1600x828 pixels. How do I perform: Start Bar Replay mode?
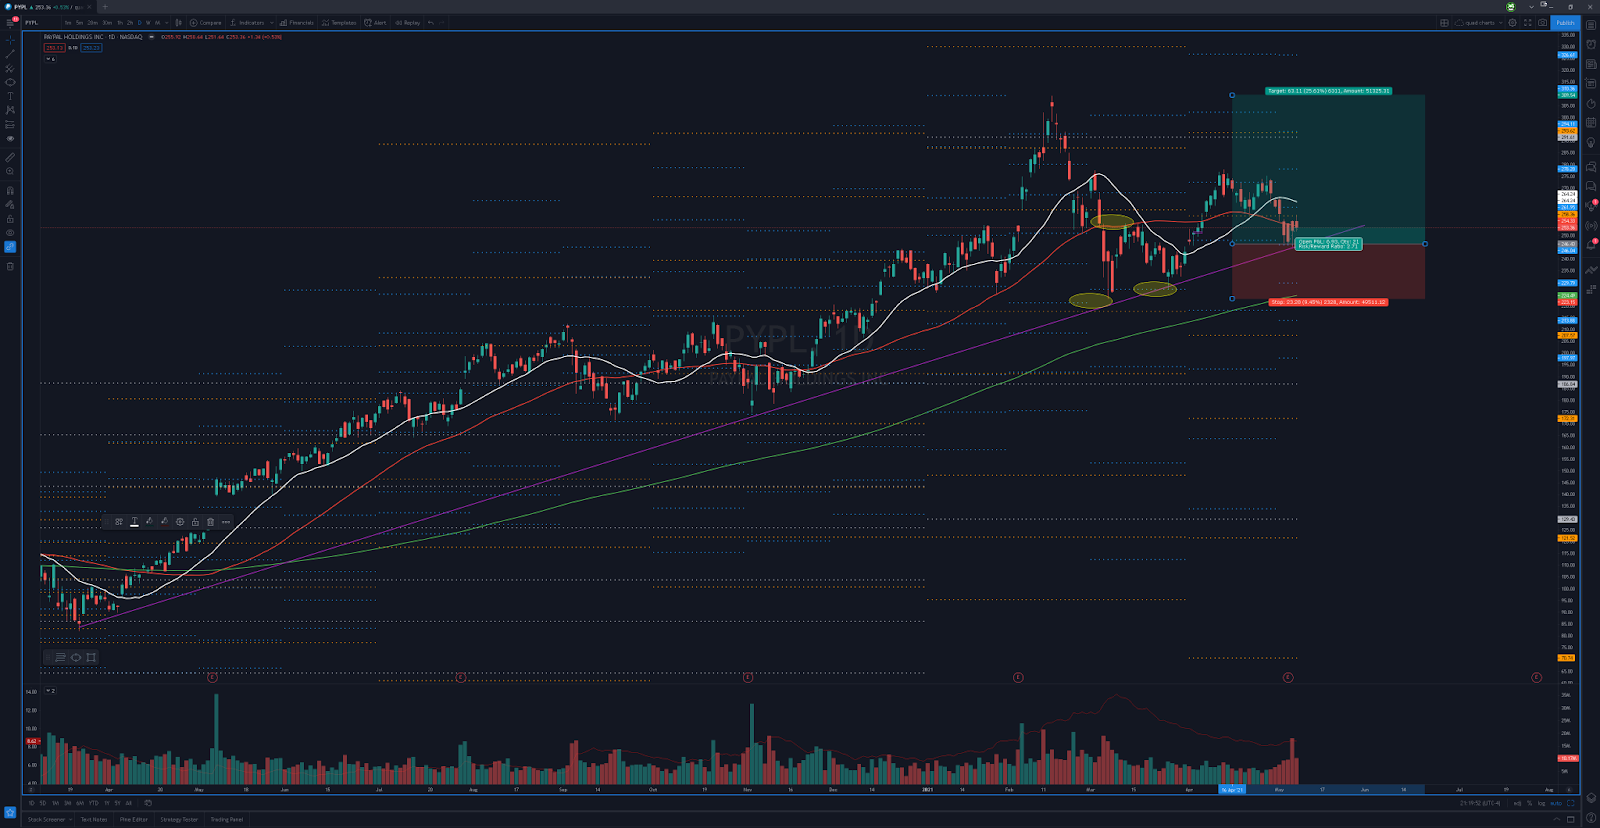(407, 23)
